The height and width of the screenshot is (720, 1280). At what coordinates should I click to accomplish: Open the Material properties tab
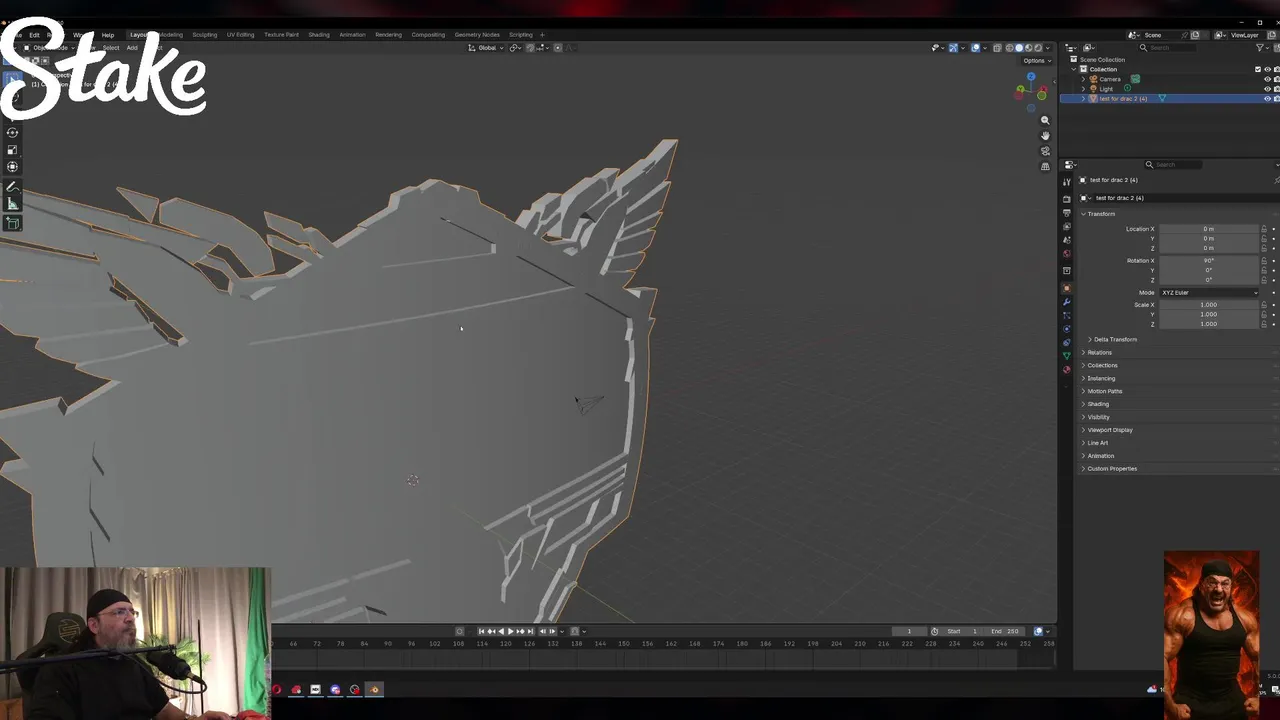(1067, 370)
